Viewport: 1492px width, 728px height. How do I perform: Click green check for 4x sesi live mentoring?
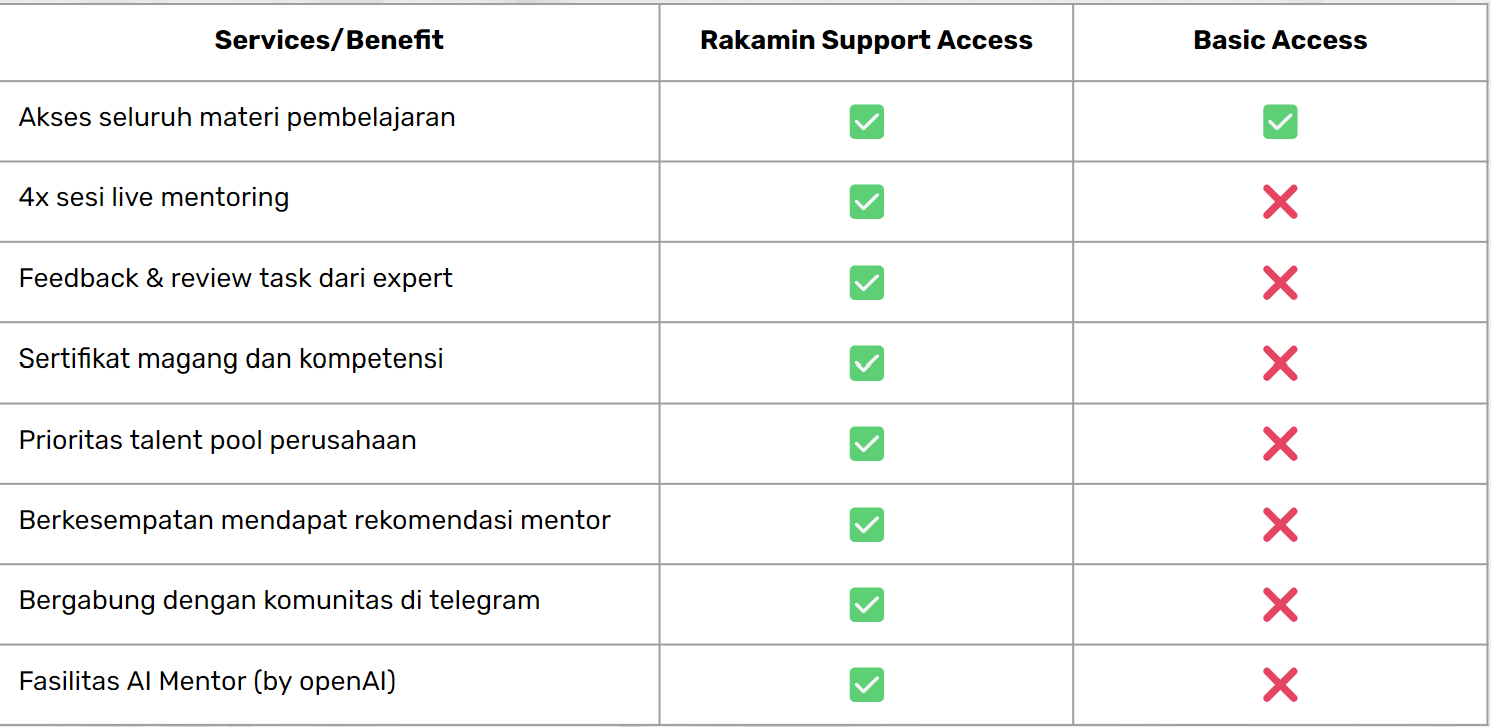coord(866,202)
